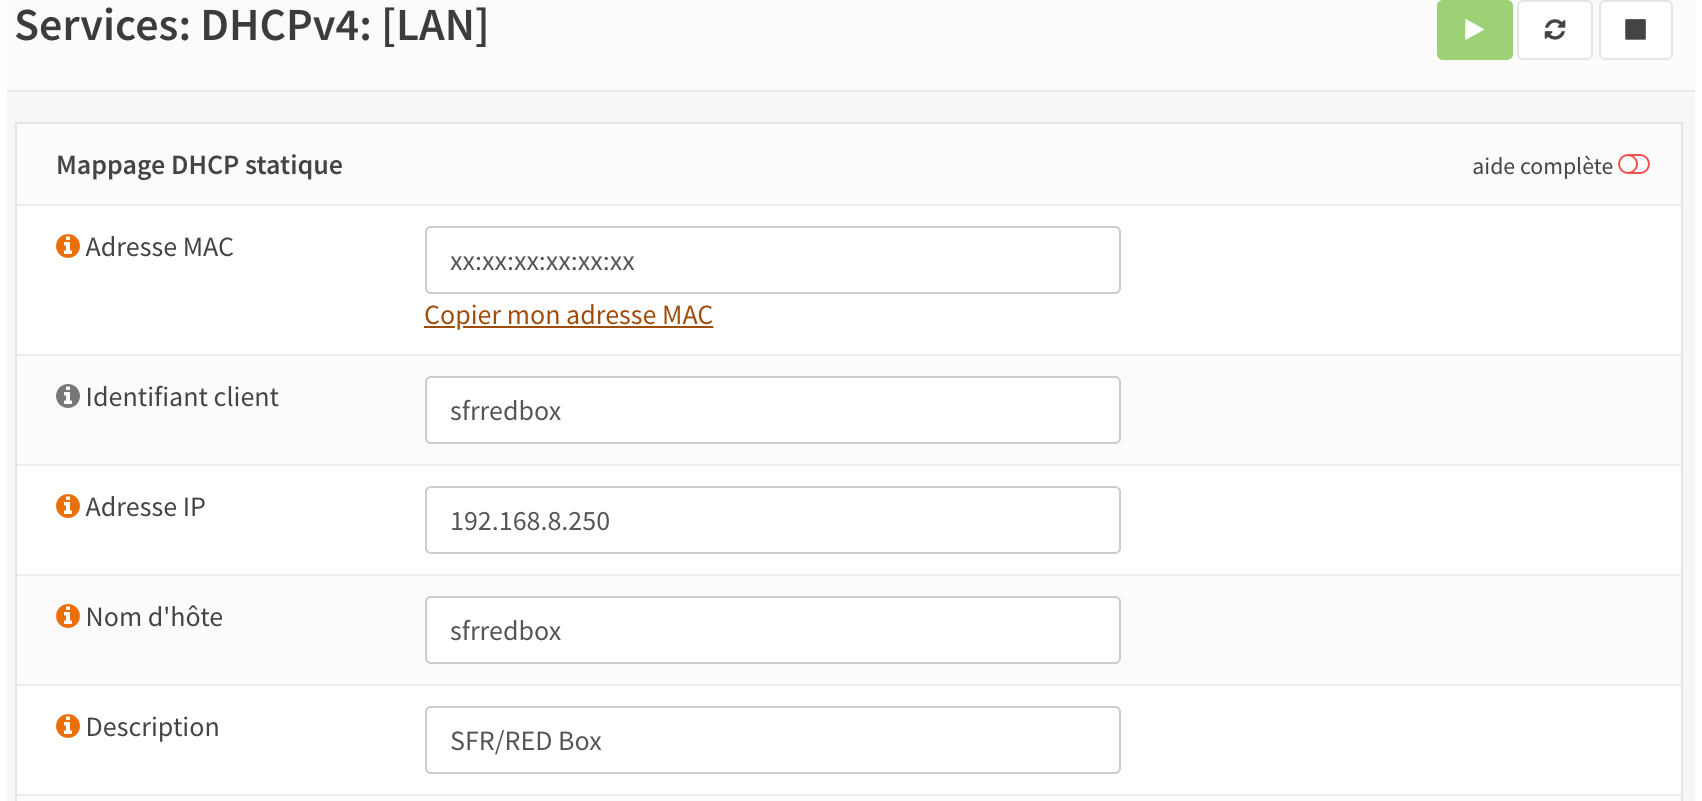Select the Nom d'hôte input box
The width and height of the screenshot is (1702, 801).
[x=772, y=631]
